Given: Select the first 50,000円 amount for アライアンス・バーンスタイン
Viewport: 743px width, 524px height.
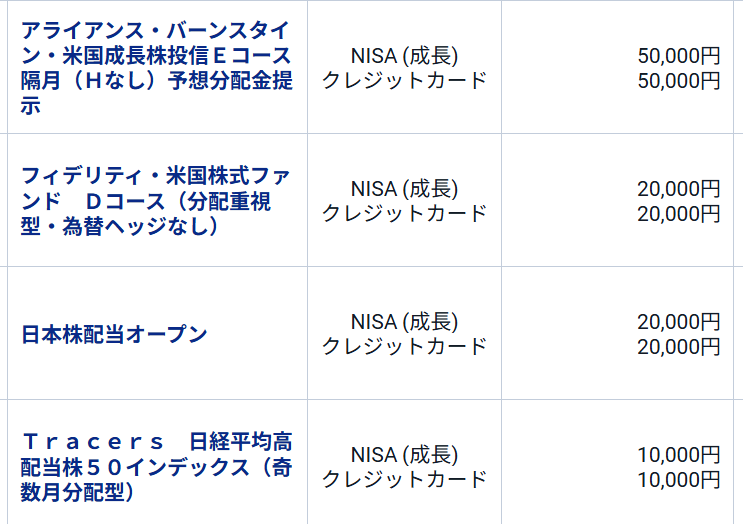Looking at the screenshot, I should point(678,56).
